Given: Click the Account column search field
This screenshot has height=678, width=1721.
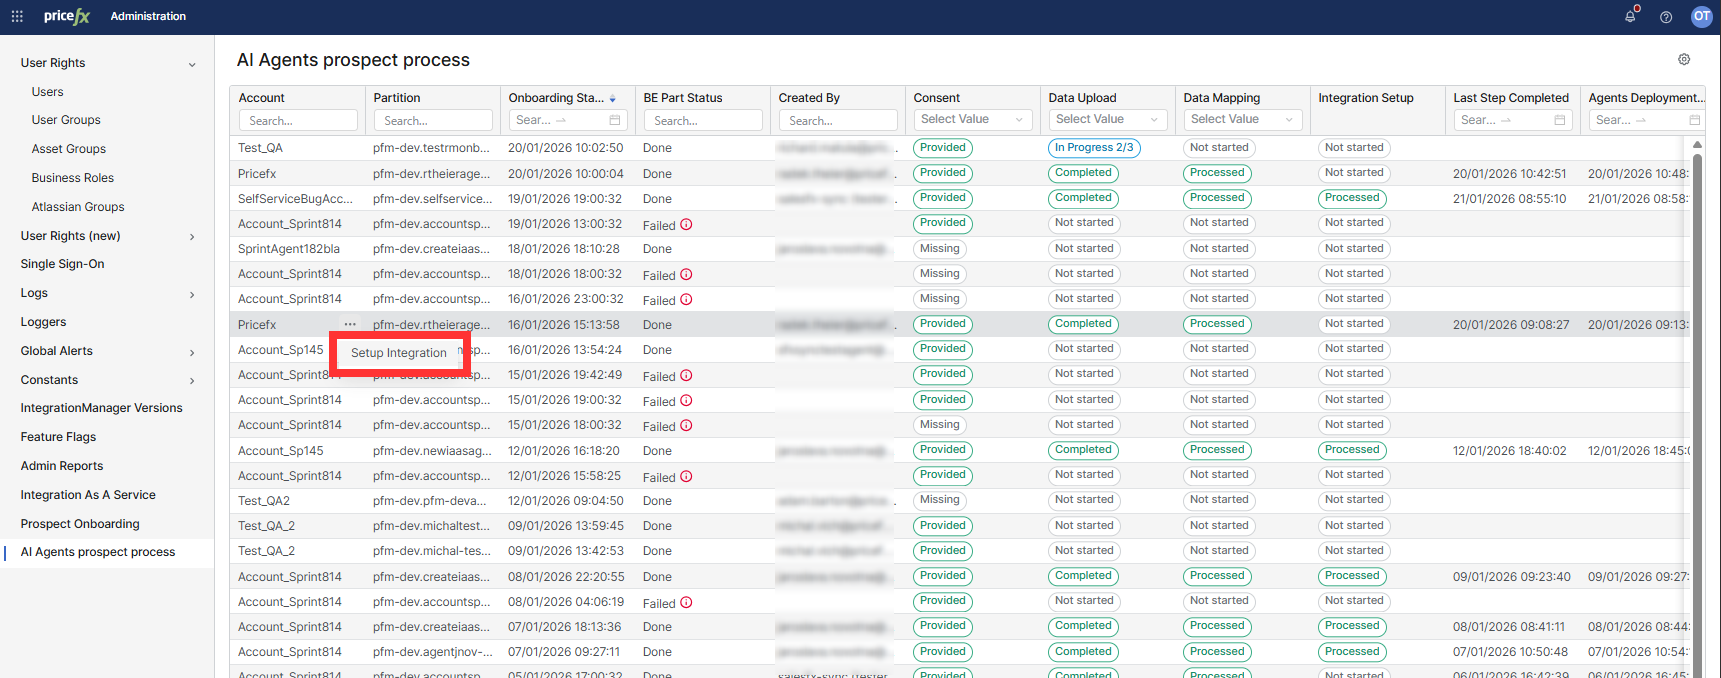Looking at the screenshot, I should pos(298,120).
